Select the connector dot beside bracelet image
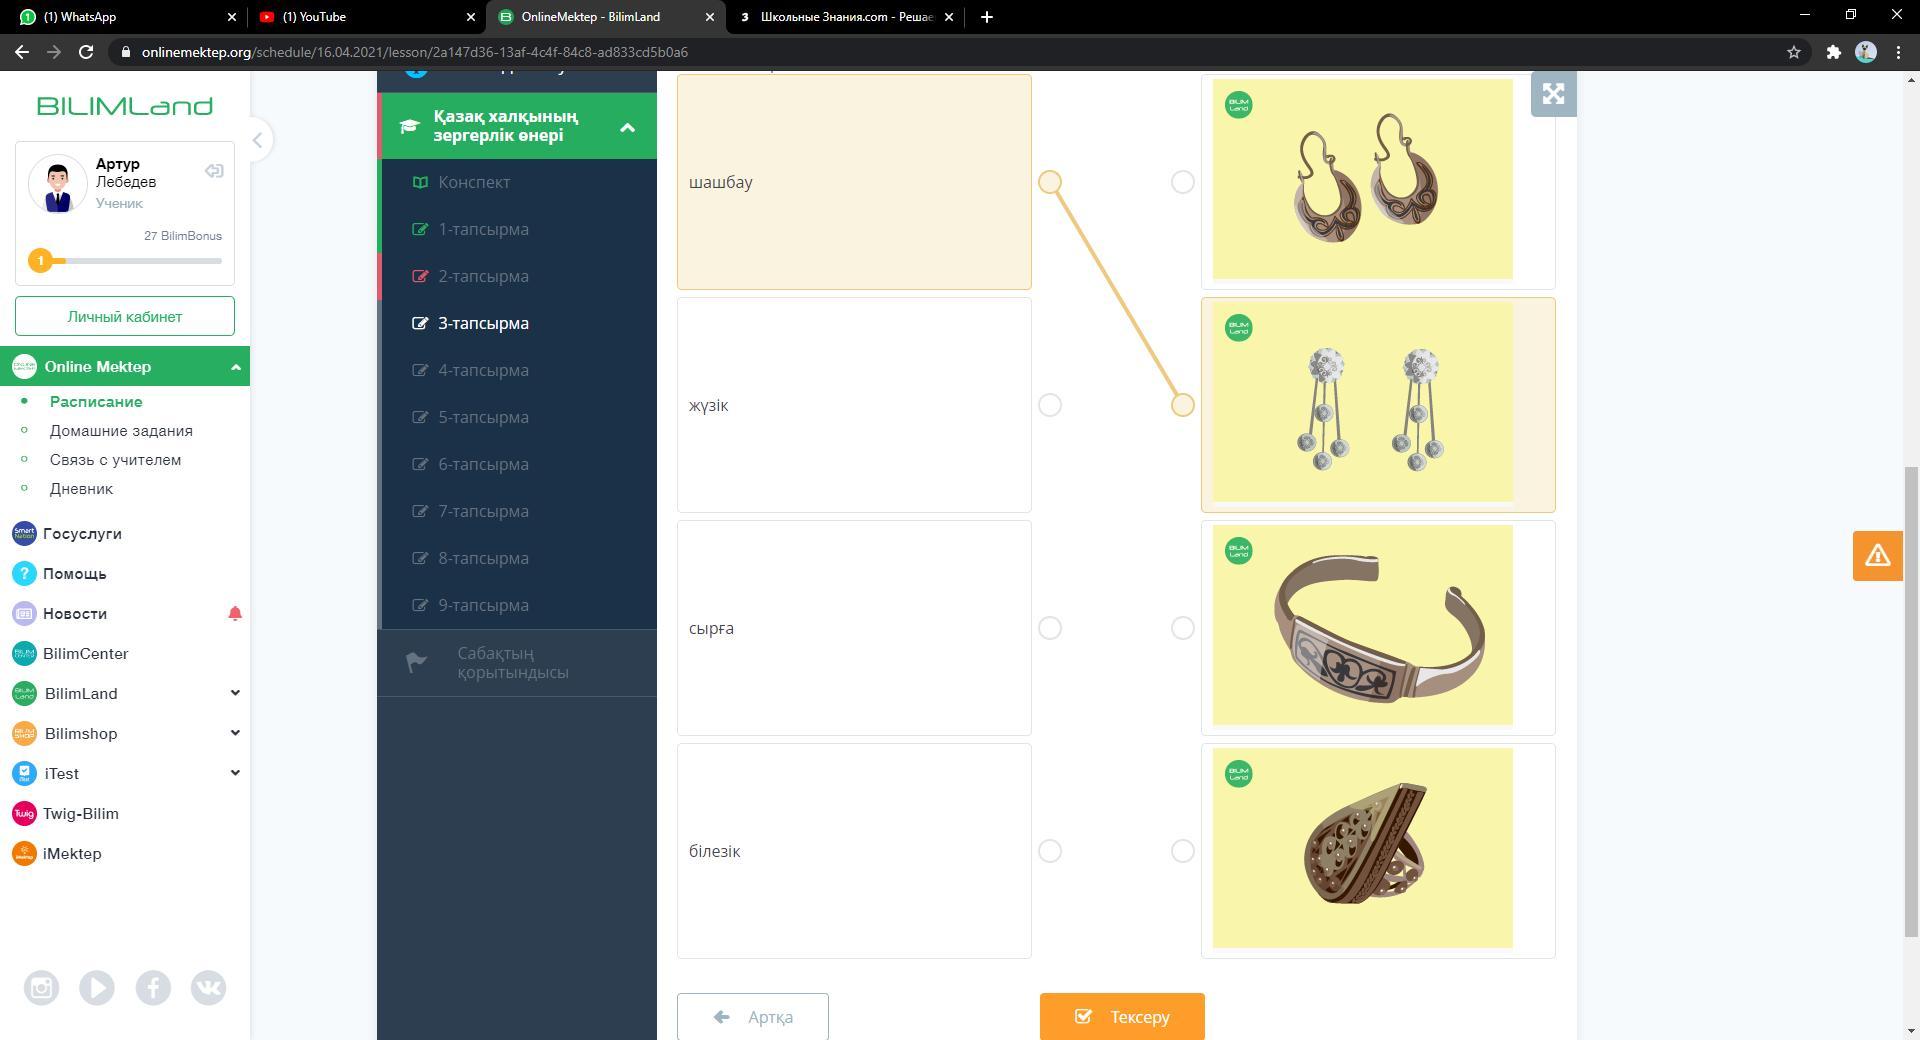The height and width of the screenshot is (1040, 1920). coord(1182,628)
